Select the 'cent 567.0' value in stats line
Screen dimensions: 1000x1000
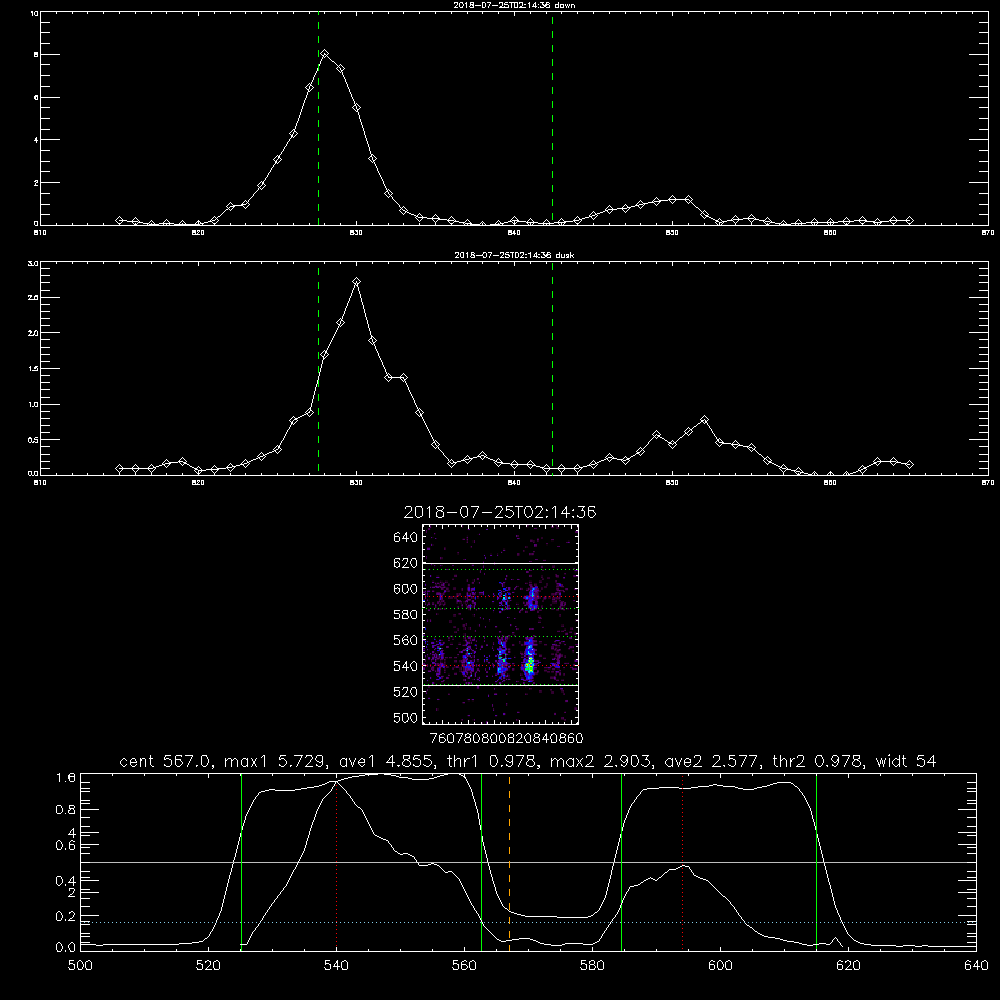click(x=165, y=761)
